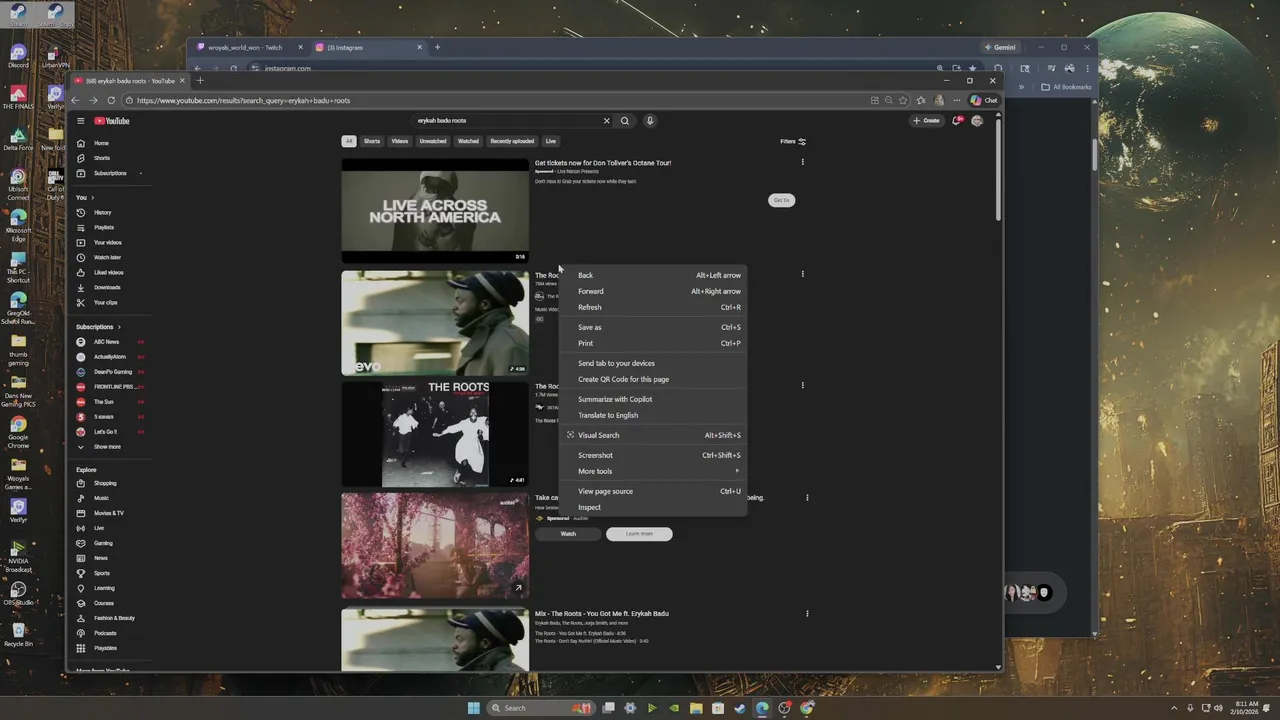Go to History in the sidebar
The height and width of the screenshot is (720, 1280).
click(x=102, y=213)
